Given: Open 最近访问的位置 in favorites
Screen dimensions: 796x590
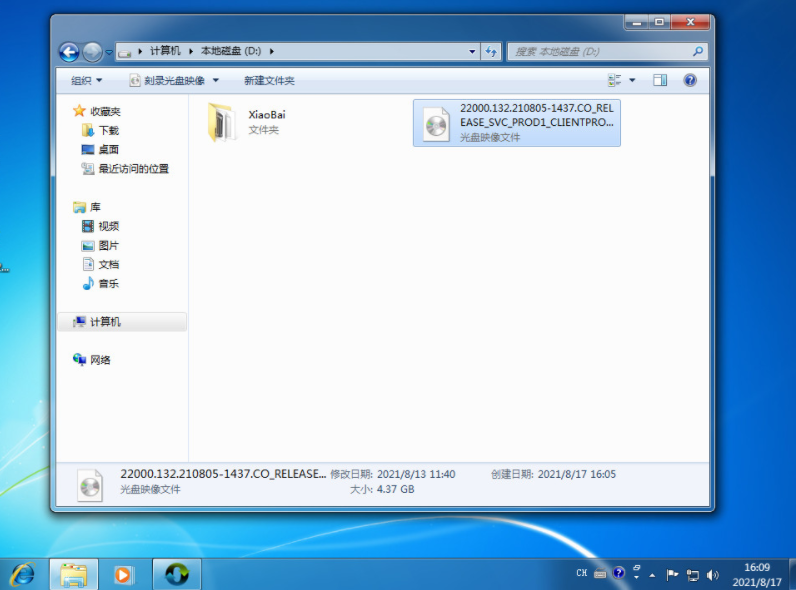Looking at the screenshot, I should pos(134,169).
